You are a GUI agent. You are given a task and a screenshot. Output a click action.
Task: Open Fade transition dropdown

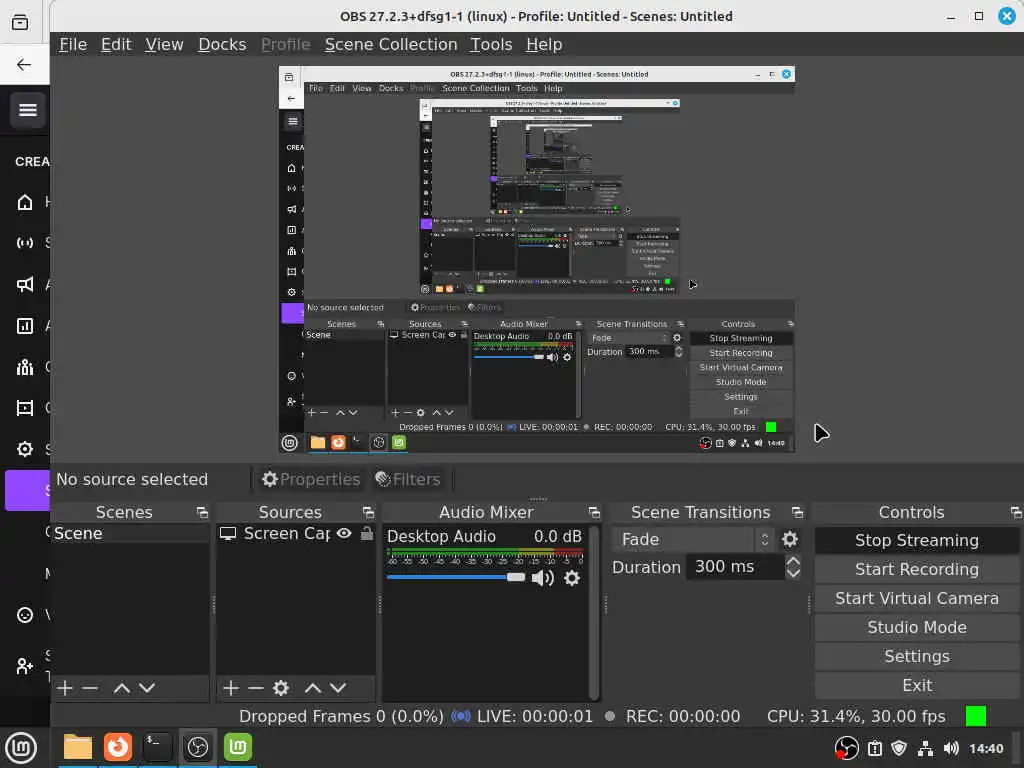tap(693, 539)
